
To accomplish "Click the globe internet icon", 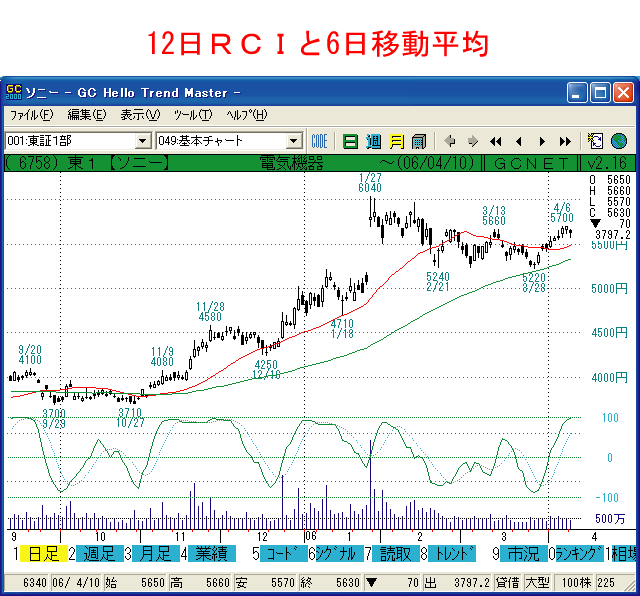I will point(619,141).
